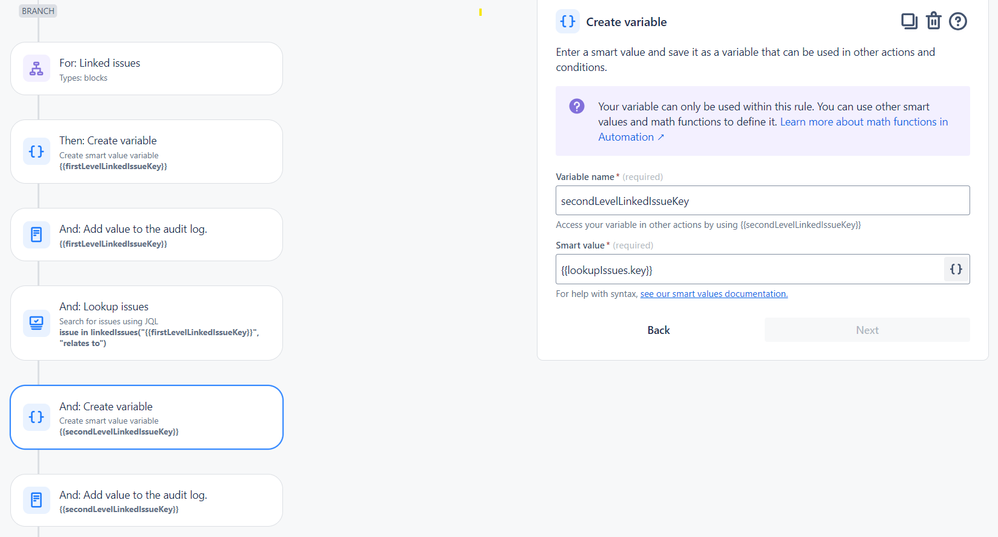The width and height of the screenshot is (998, 537).
Task: Click into the Variable name field
Action: (x=763, y=200)
